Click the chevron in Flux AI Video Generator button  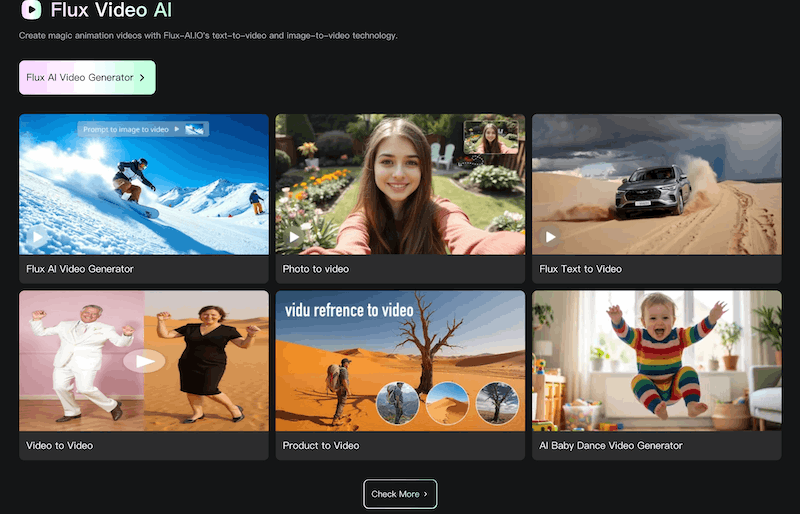[142, 78]
